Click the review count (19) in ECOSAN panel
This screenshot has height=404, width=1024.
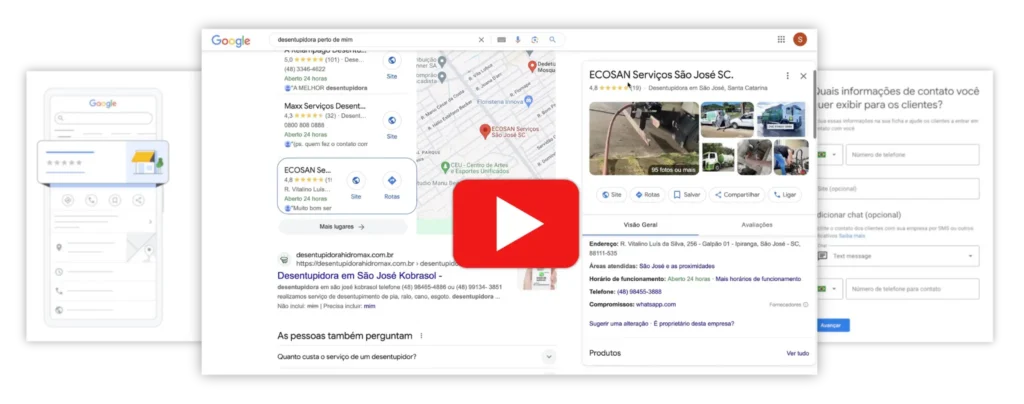[x=635, y=87]
